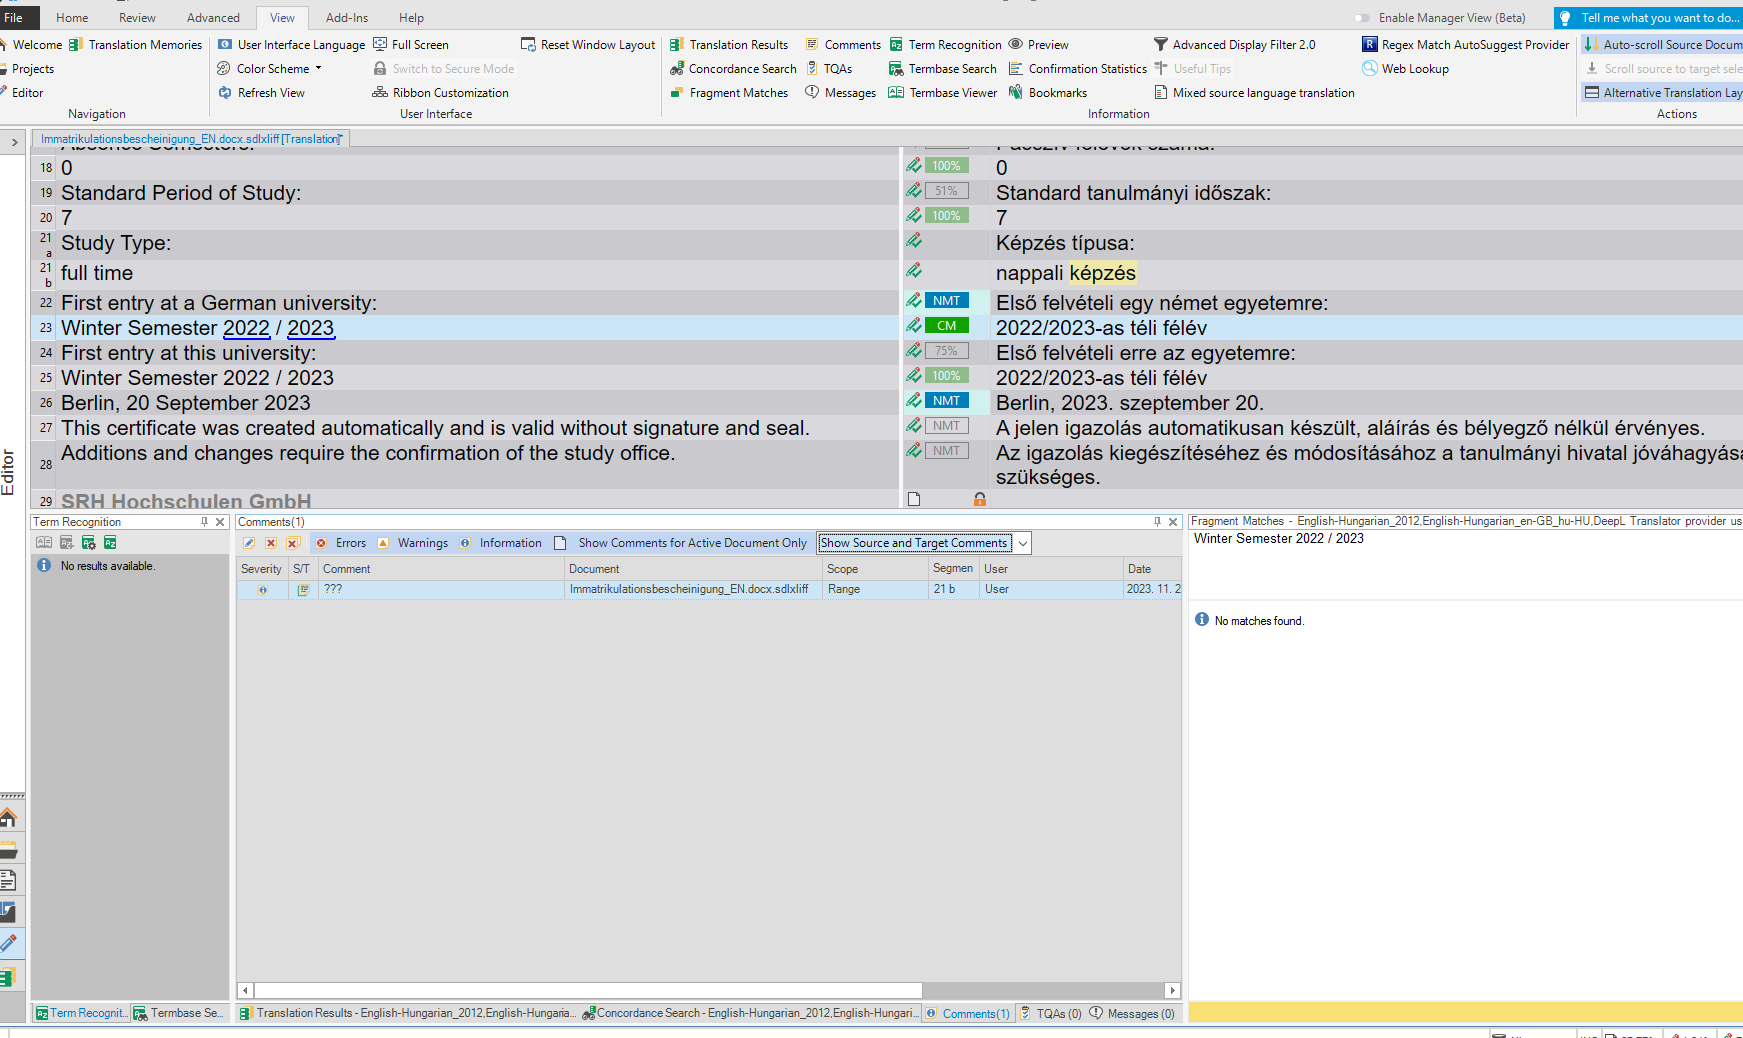This screenshot has height=1038, width=1743.
Task: Click blue NMT status box of segment 22
Action: click(946, 301)
